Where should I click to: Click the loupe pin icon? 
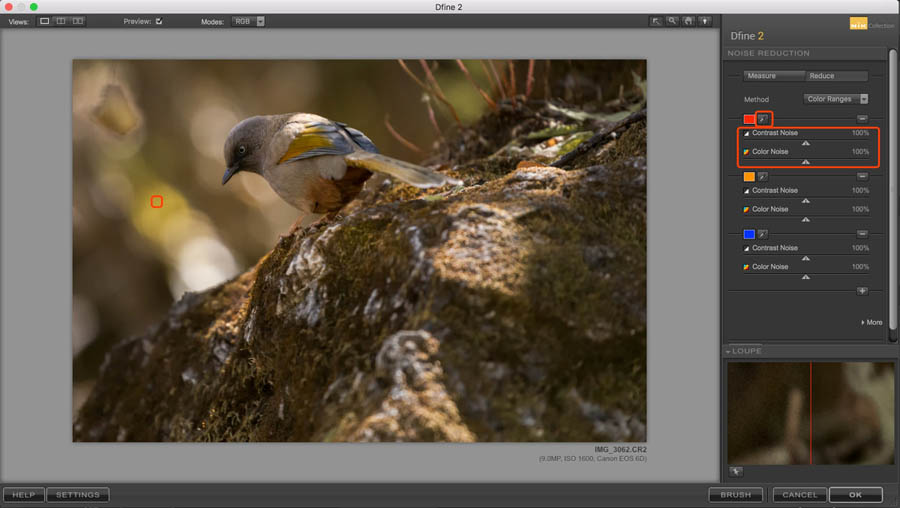click(x=736, y=471)
